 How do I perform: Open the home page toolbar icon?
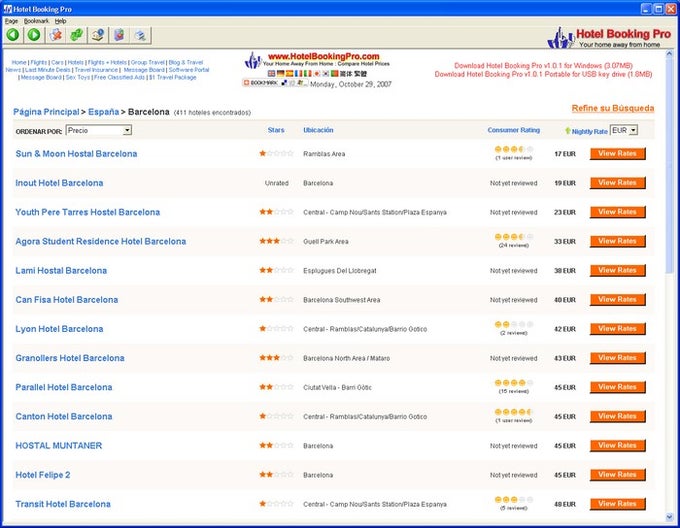[98, 35]
